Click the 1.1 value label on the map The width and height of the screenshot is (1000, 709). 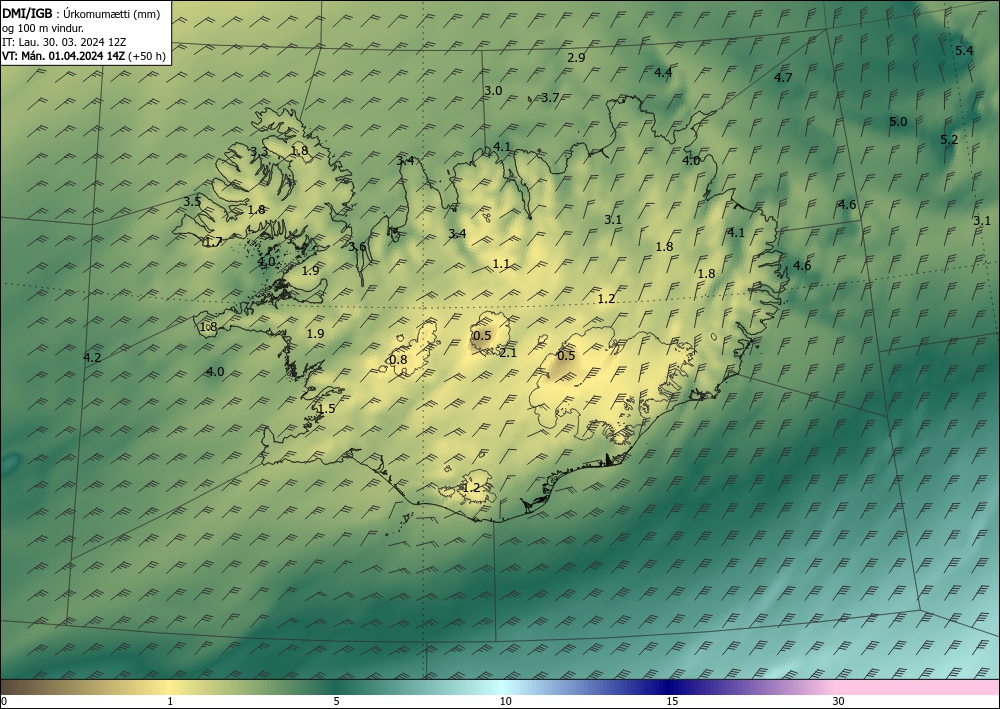pyautogui.click(x=501, y=263)
